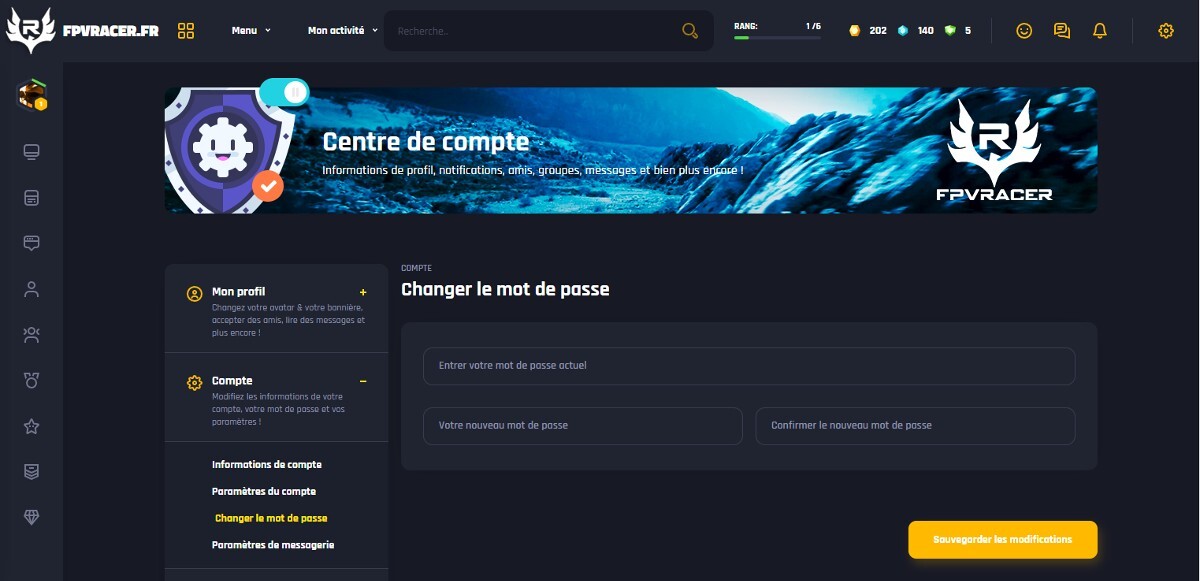This screenshot has width=1200, height=581.
Task: Open the Mon activité dropdown
Action: (343, 31)
